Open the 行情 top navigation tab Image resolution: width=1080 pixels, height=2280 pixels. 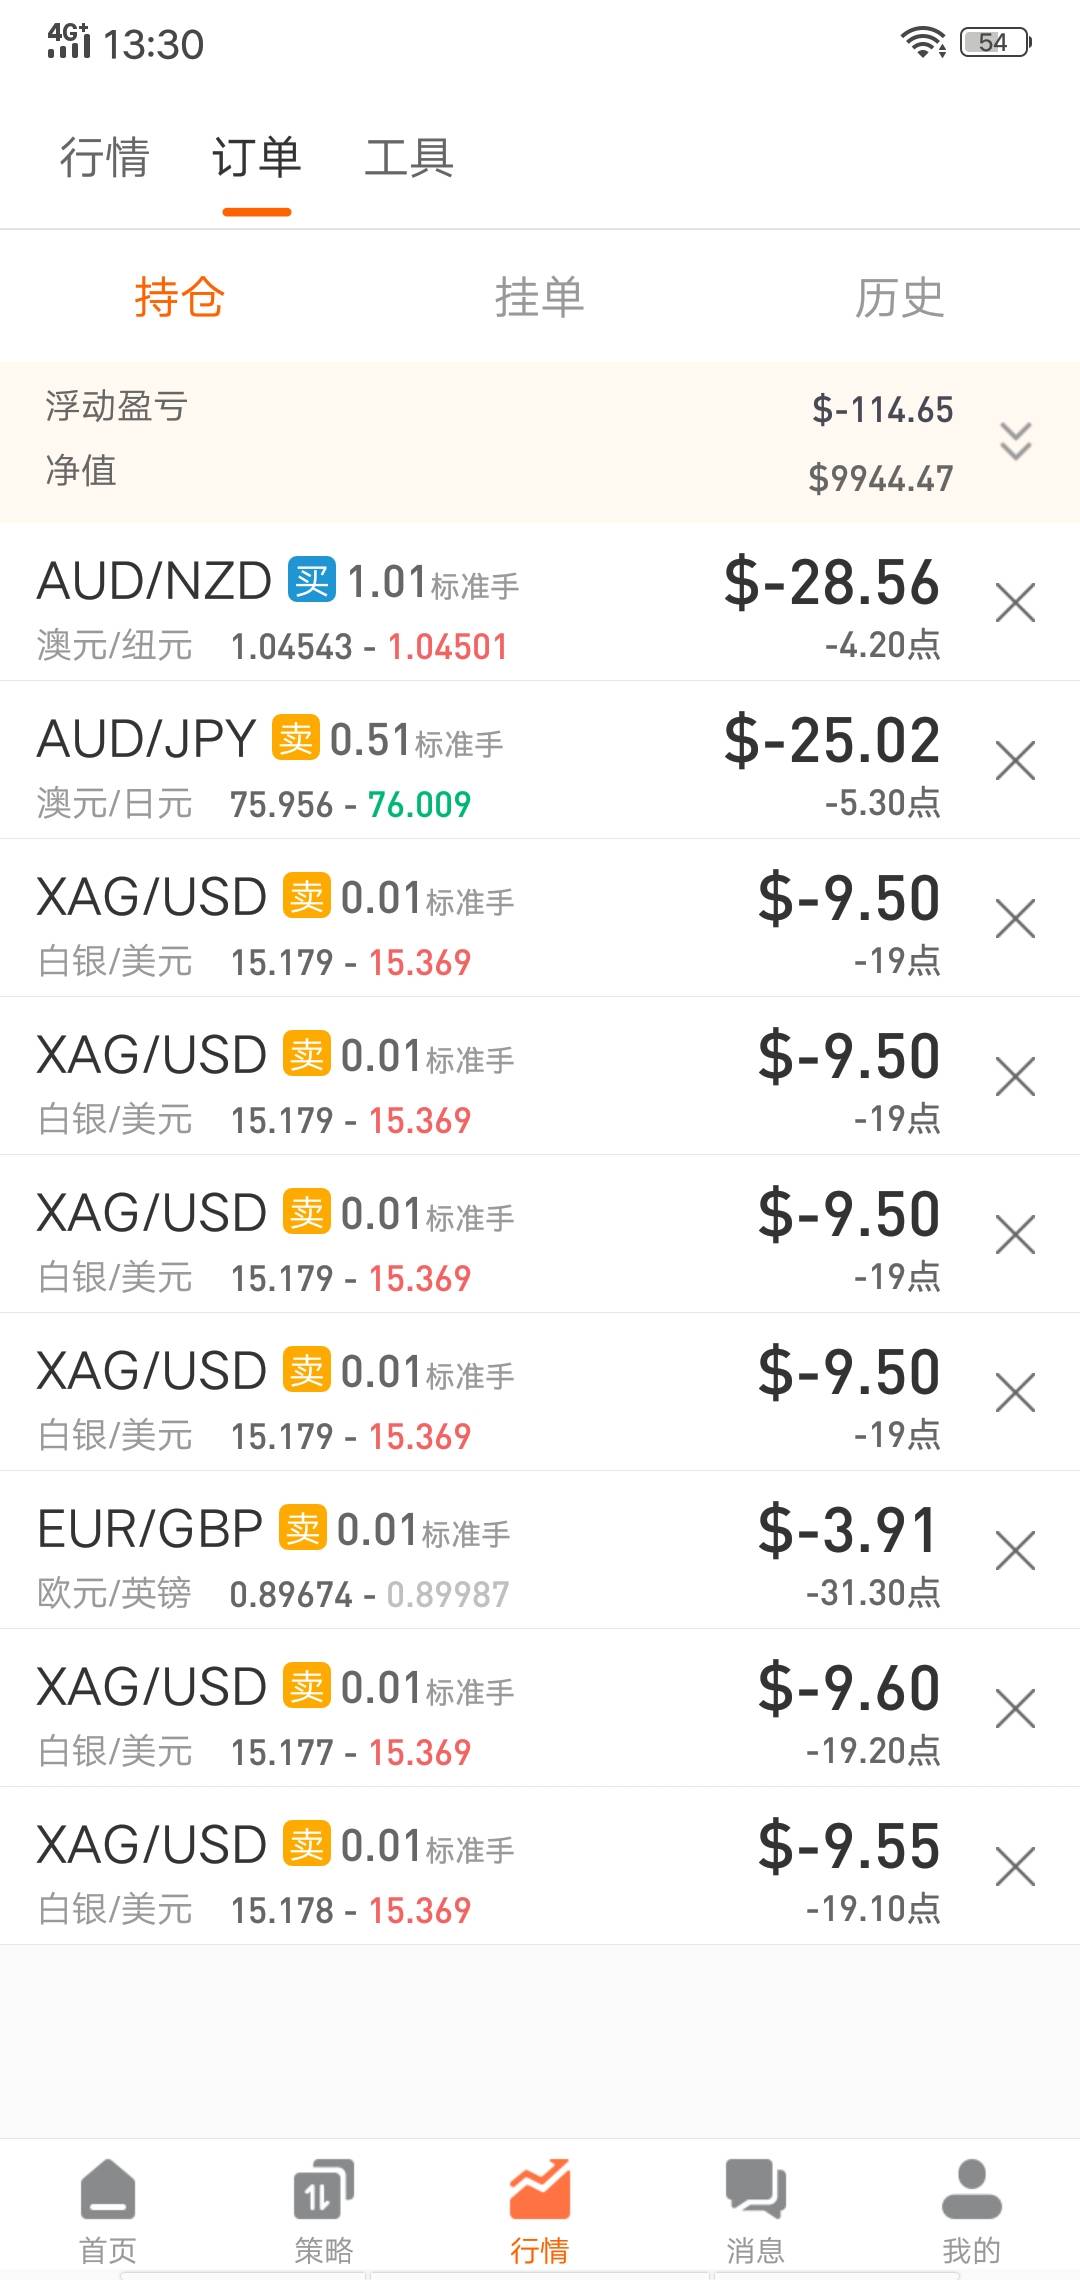tap(104, 158)
